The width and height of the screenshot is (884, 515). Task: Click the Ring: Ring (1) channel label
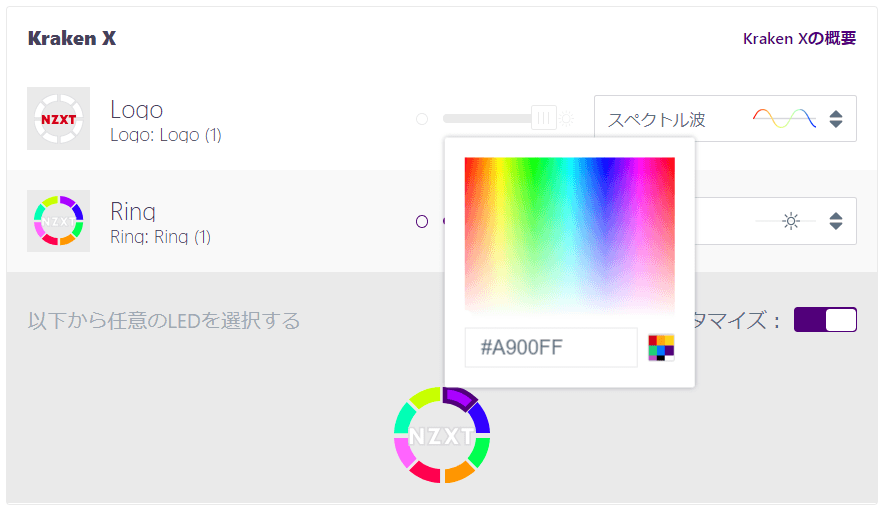161,237
